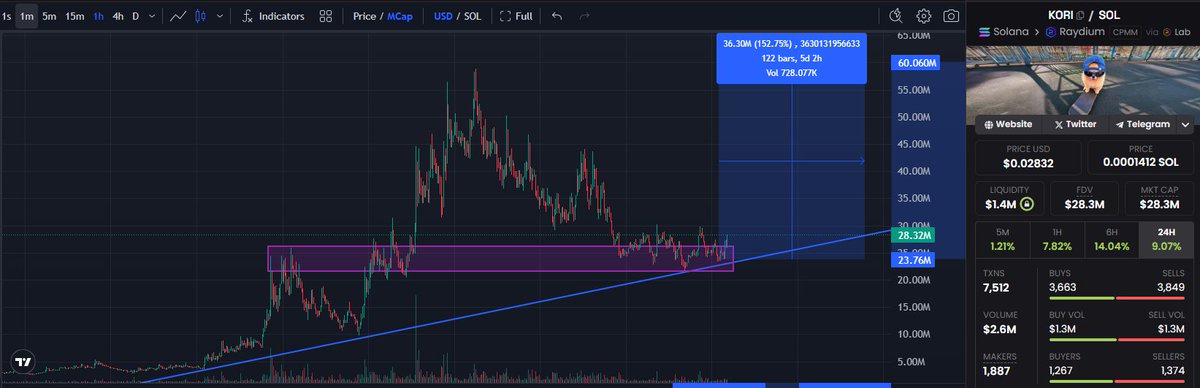The height and width of the screenshot is (388, 1200).
Task: Switch chart to 1m timeframe
Action: click(x=27, y=16)
